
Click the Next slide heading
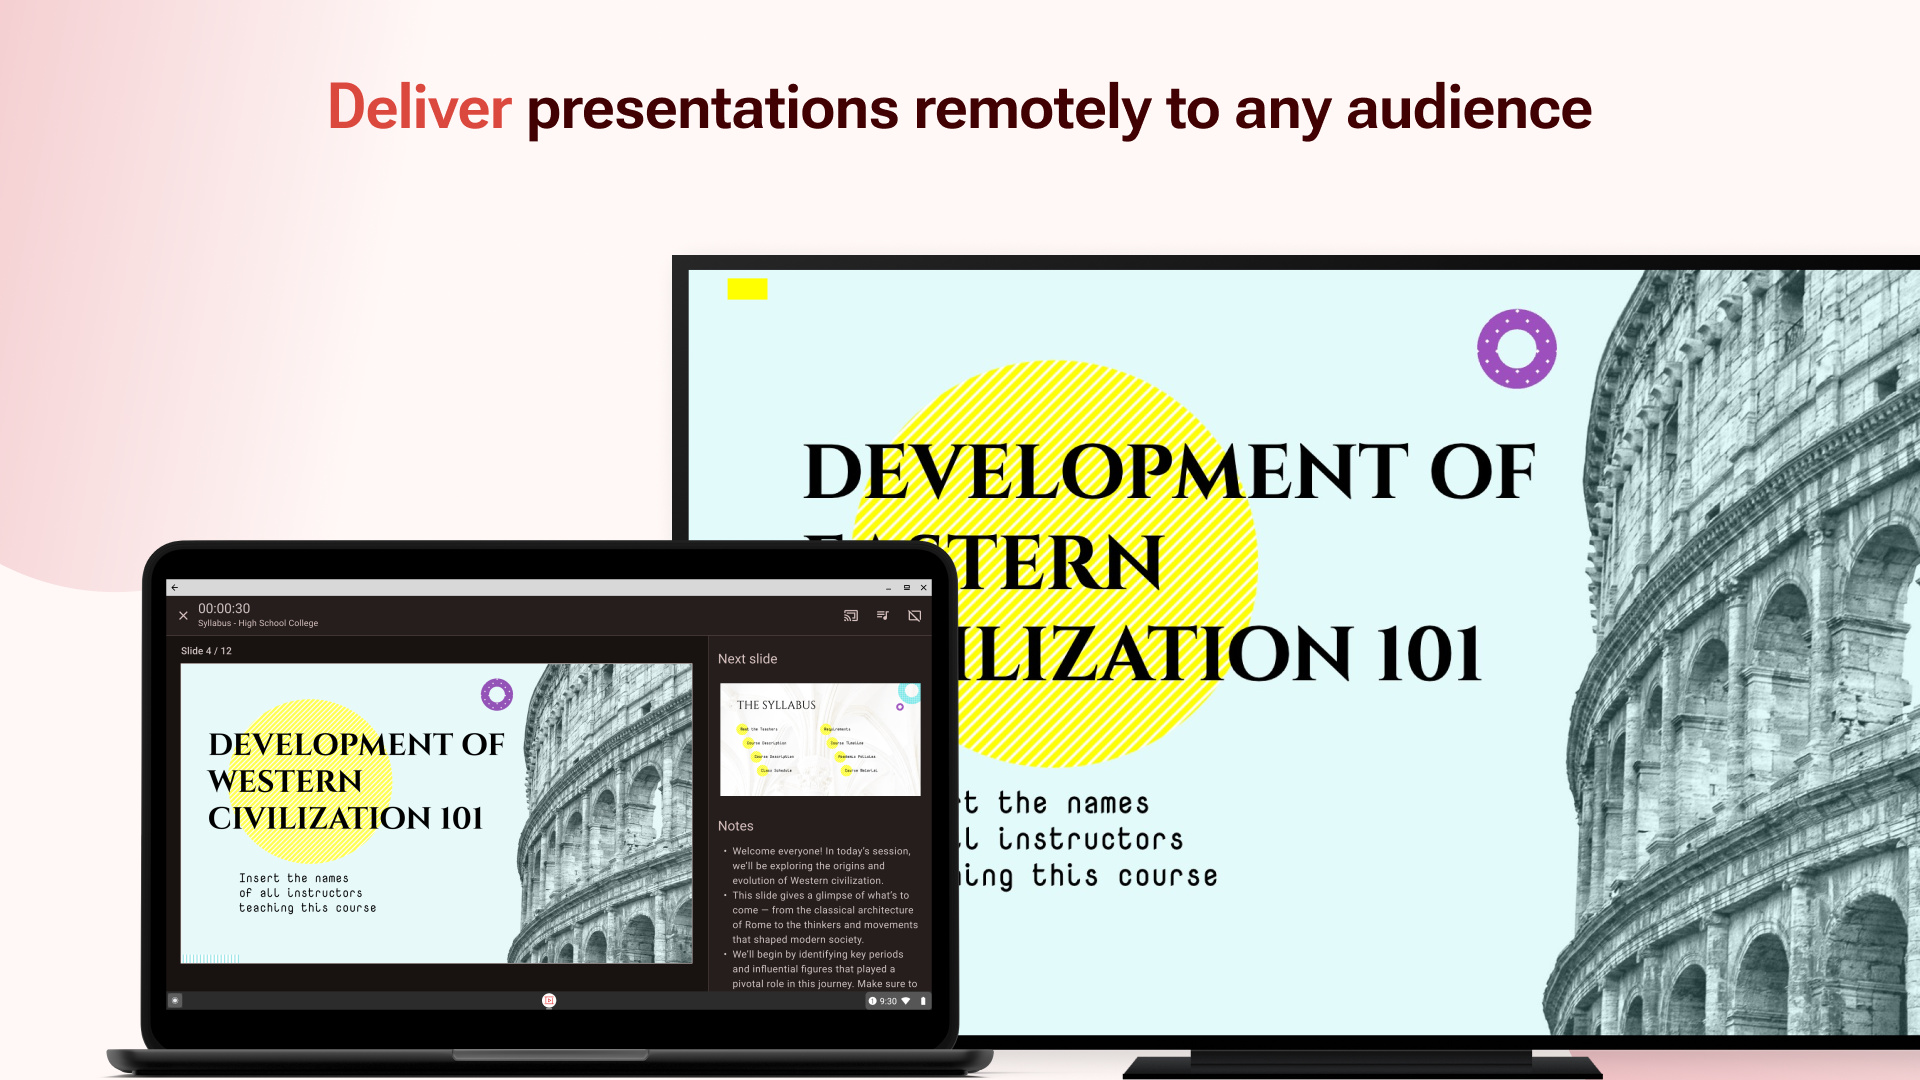pos(747,659)
